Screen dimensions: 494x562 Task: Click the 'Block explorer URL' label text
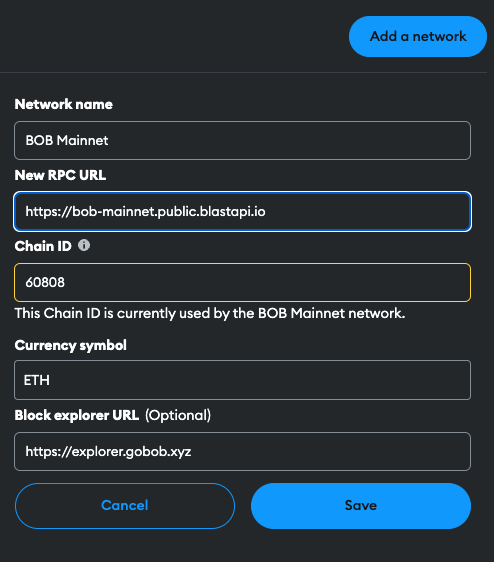click(77, 415)
